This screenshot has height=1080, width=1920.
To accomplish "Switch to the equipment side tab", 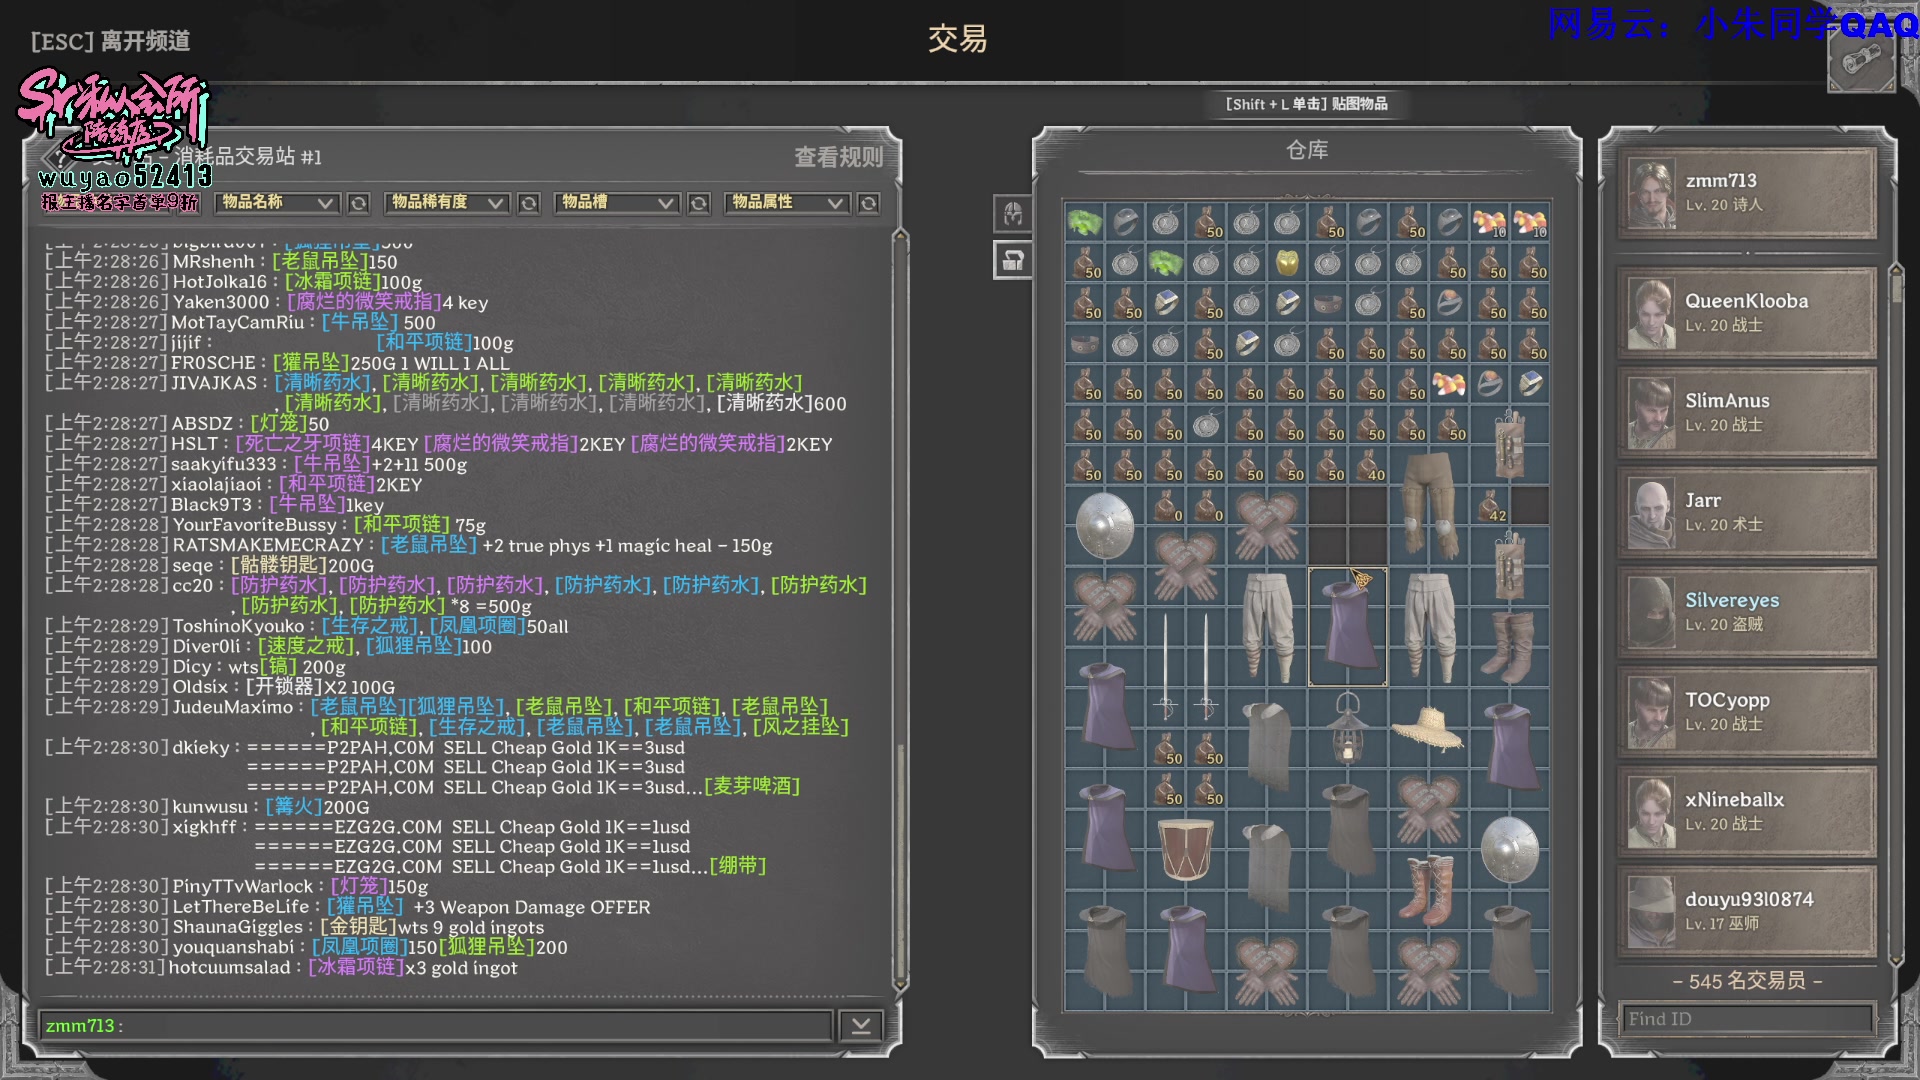I will (x=1012, y=213).
